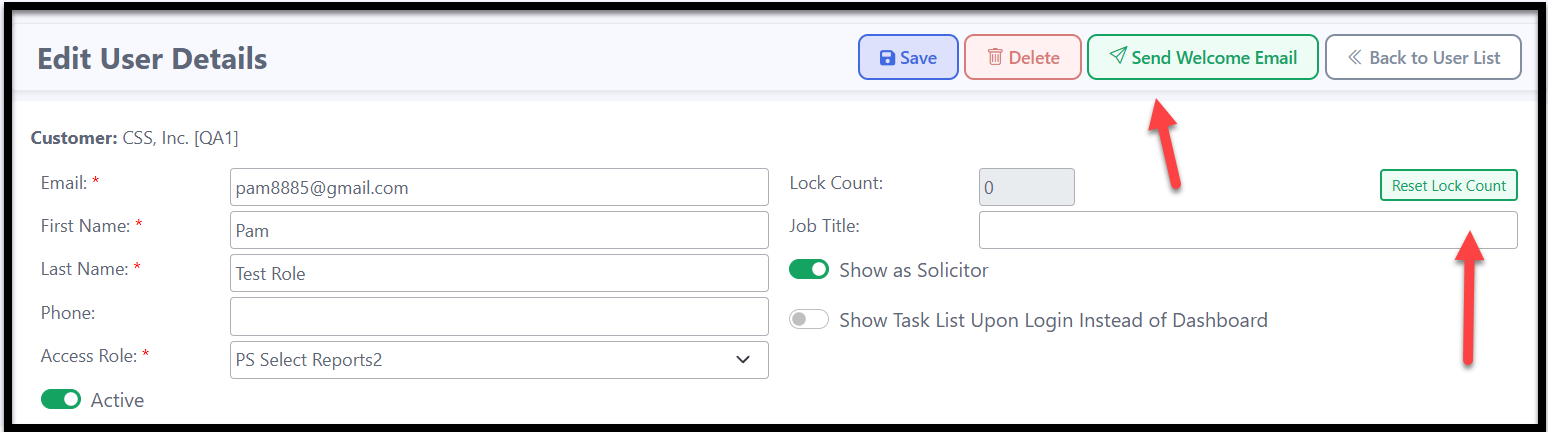Click Send Welcome Email button
The height and width of the screenshot is (432, 1548).
coord(1203,57)
